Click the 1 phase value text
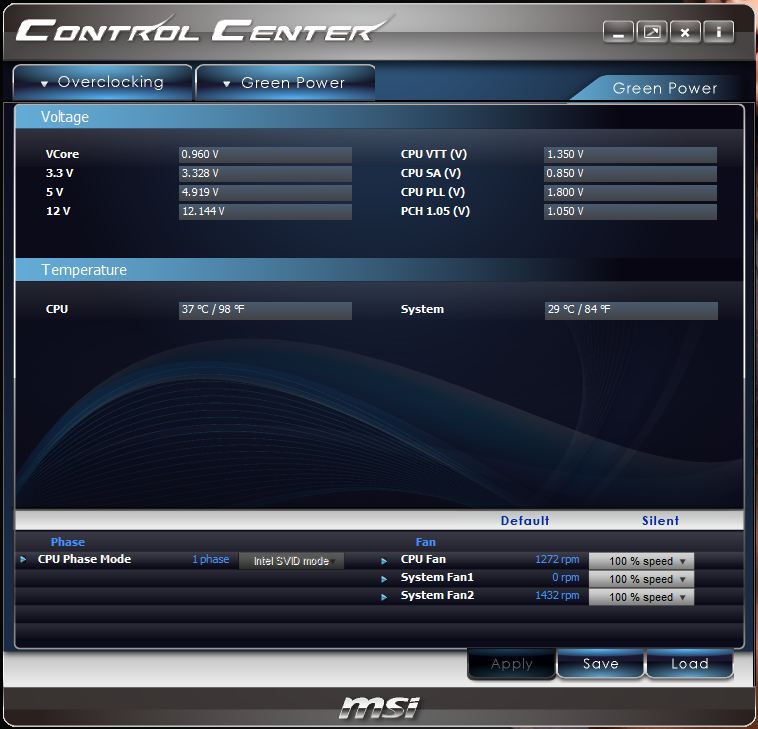 [211, 559]
